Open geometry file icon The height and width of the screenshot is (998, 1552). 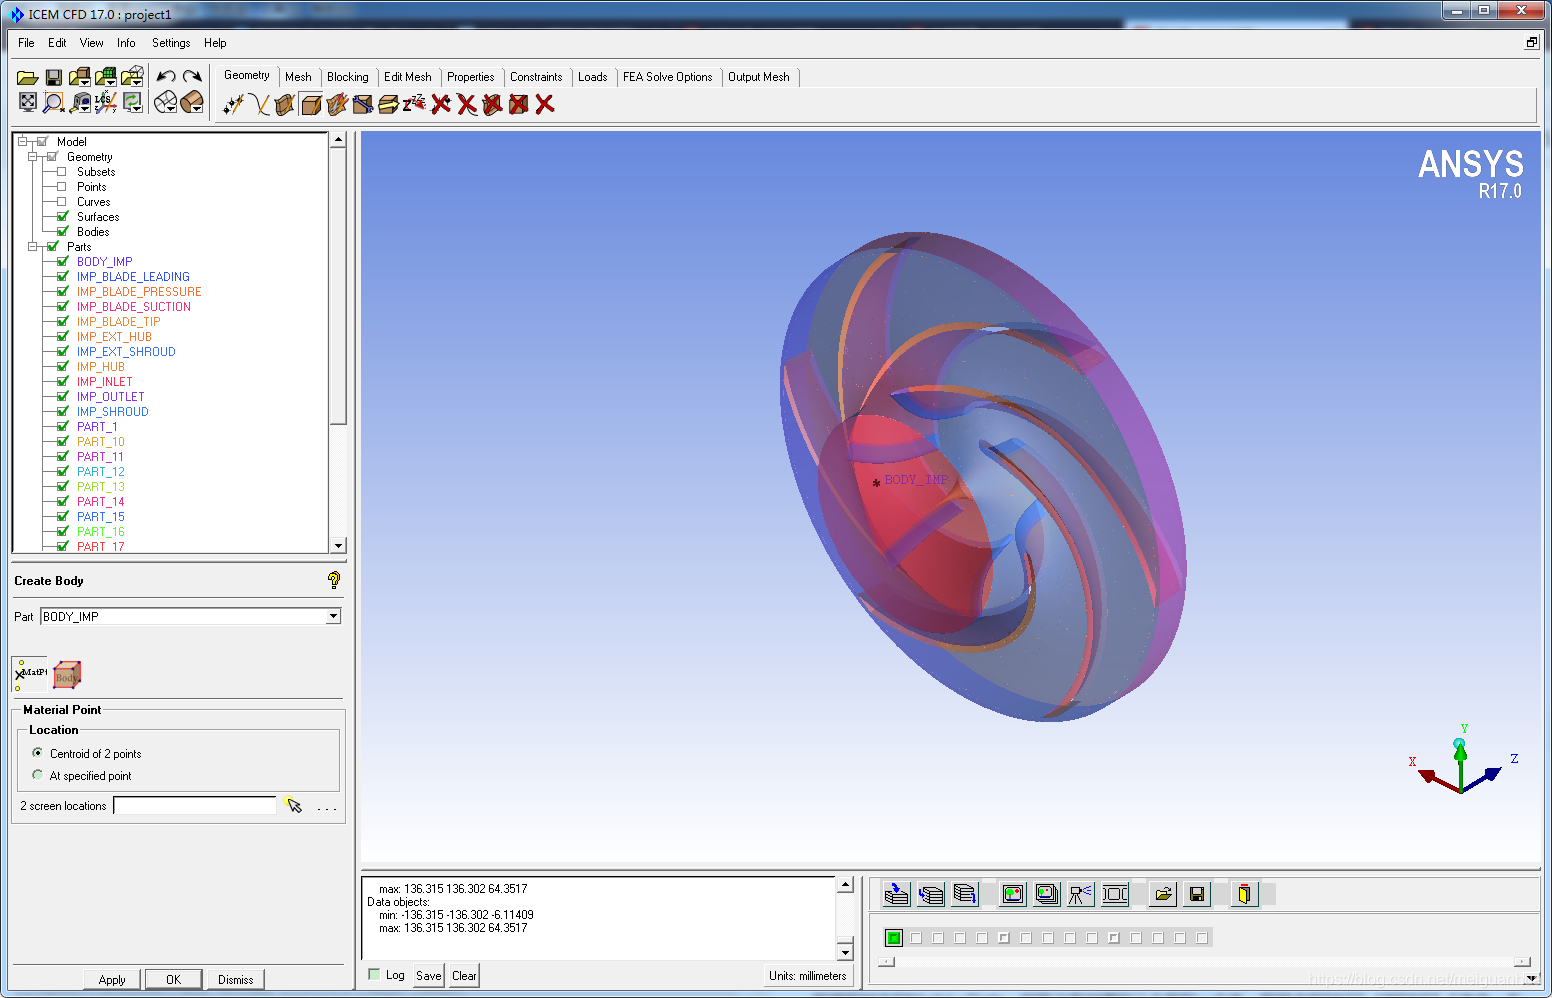[x=80, y=77]
